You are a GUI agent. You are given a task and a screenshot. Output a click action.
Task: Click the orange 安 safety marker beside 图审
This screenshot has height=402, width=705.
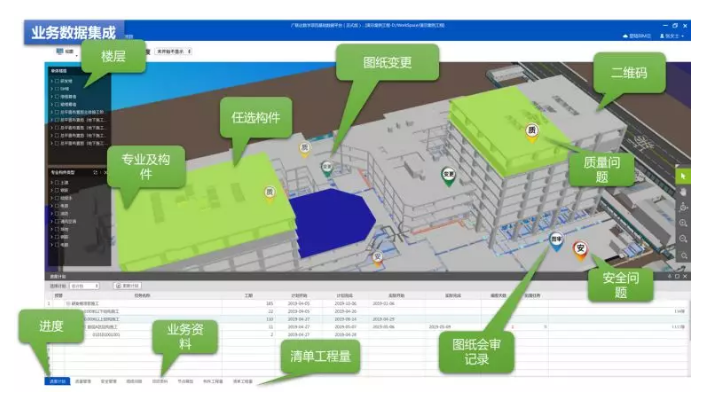(581, 248)
